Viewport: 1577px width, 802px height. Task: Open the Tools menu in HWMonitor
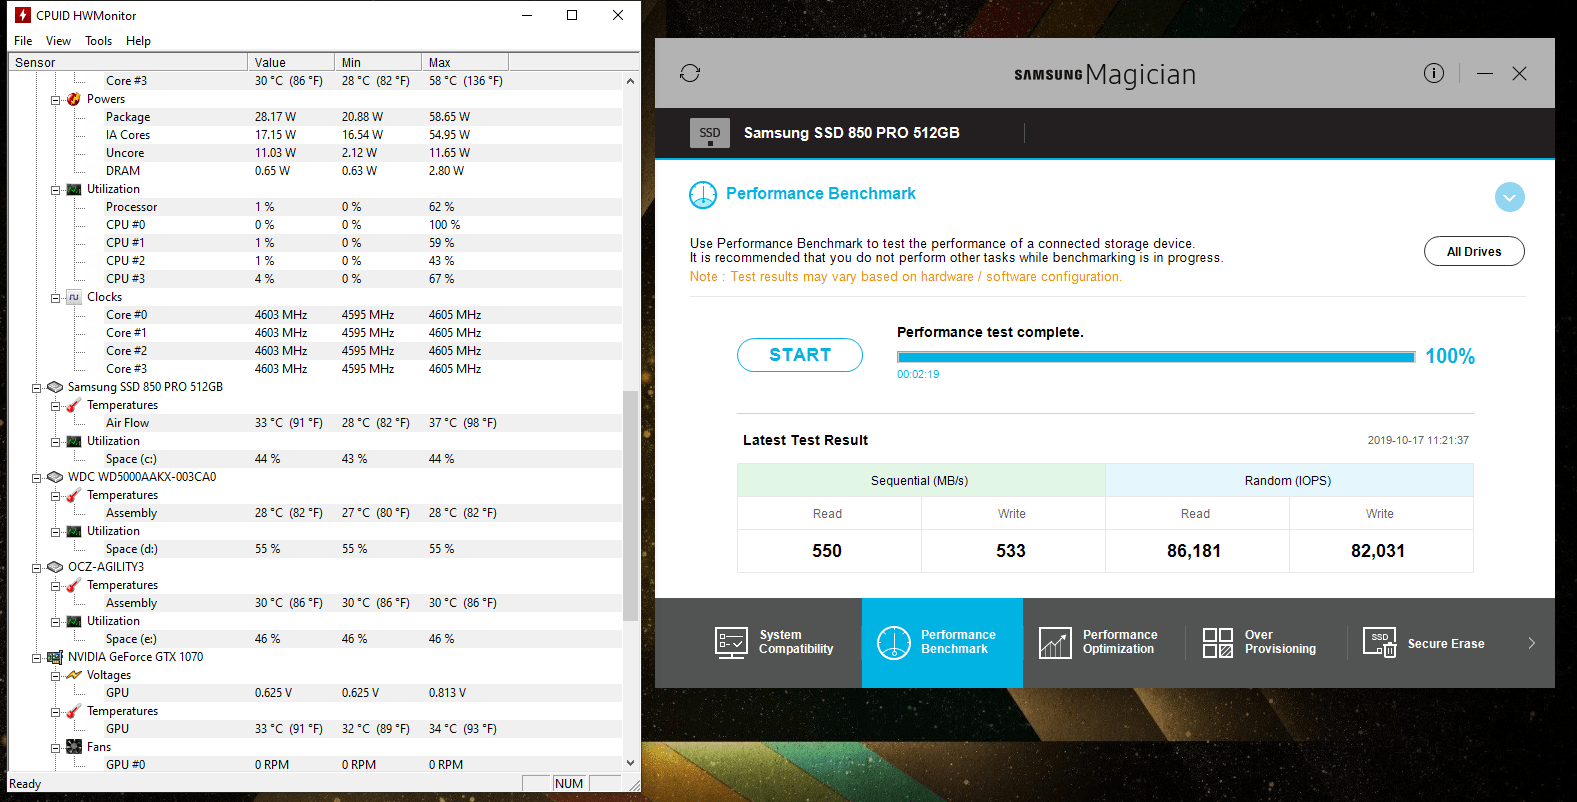98,41
